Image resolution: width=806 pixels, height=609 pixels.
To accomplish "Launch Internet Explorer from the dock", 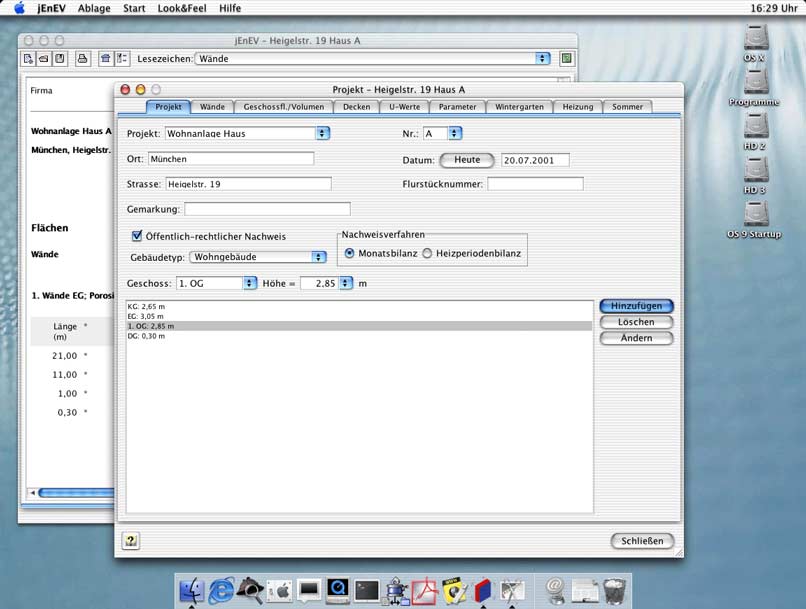I will point(221,590).
